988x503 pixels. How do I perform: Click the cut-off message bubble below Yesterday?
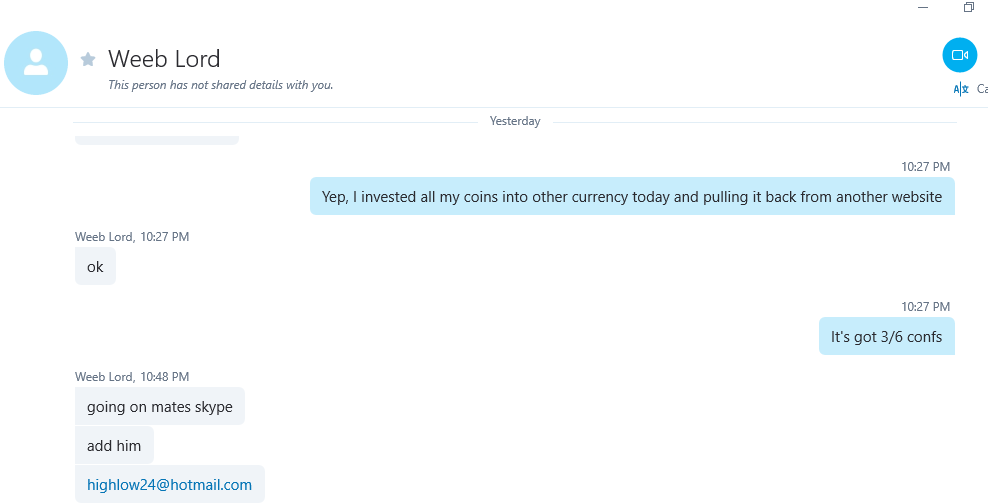157,140
